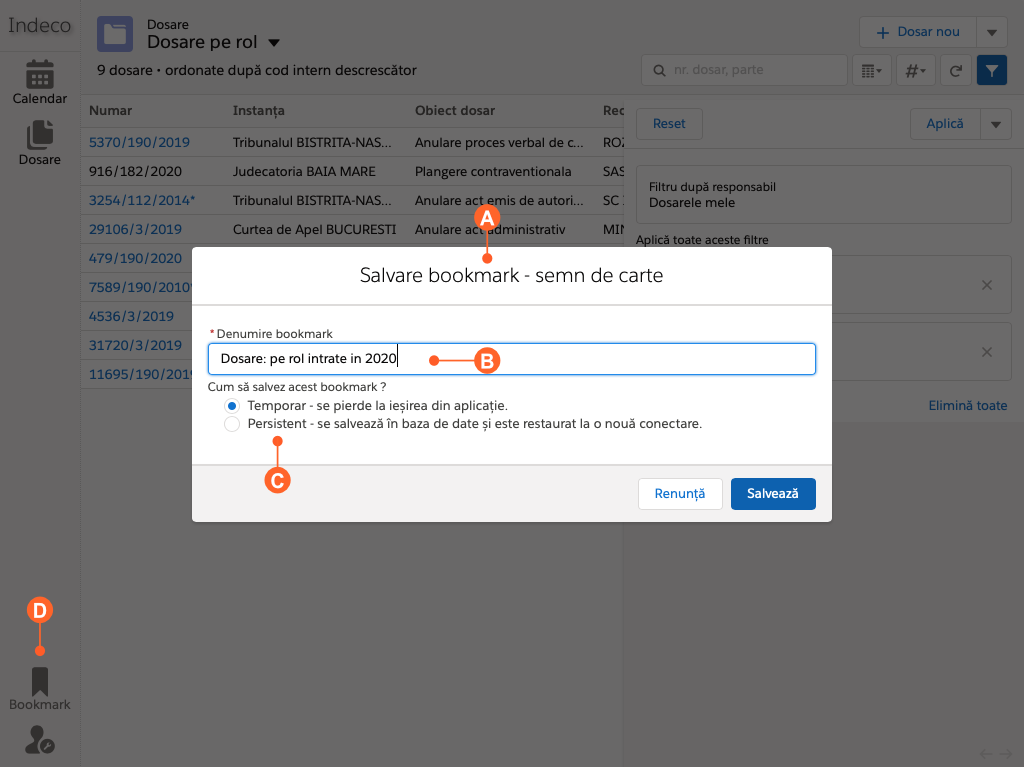Viewport: 1024px width, 767px height.
Task: Choose the Persistent bookmark option
Action: [231, 423]
